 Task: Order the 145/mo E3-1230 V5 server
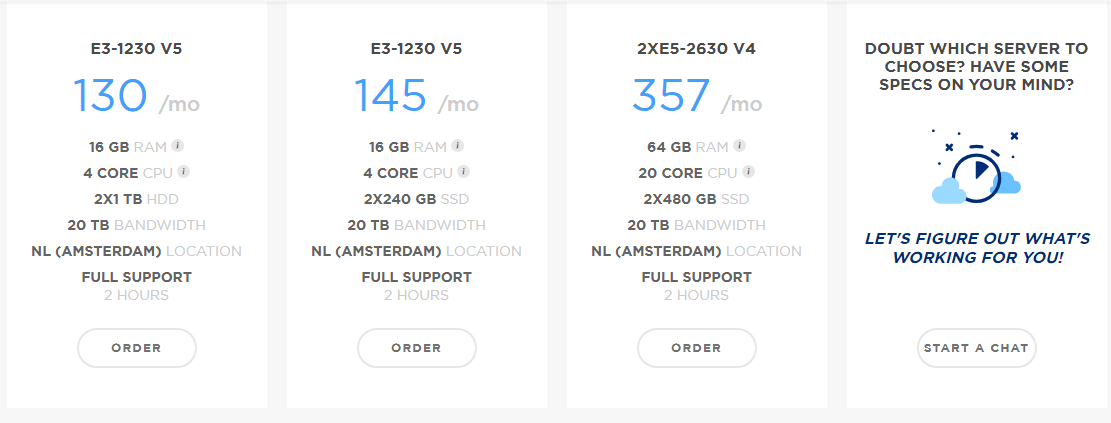click(417, 348)
